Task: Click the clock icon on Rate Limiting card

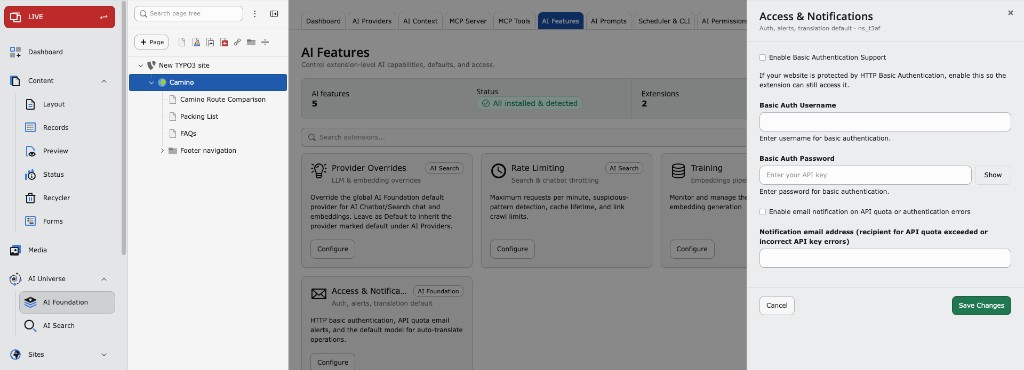Action: (x=498, y=171)
